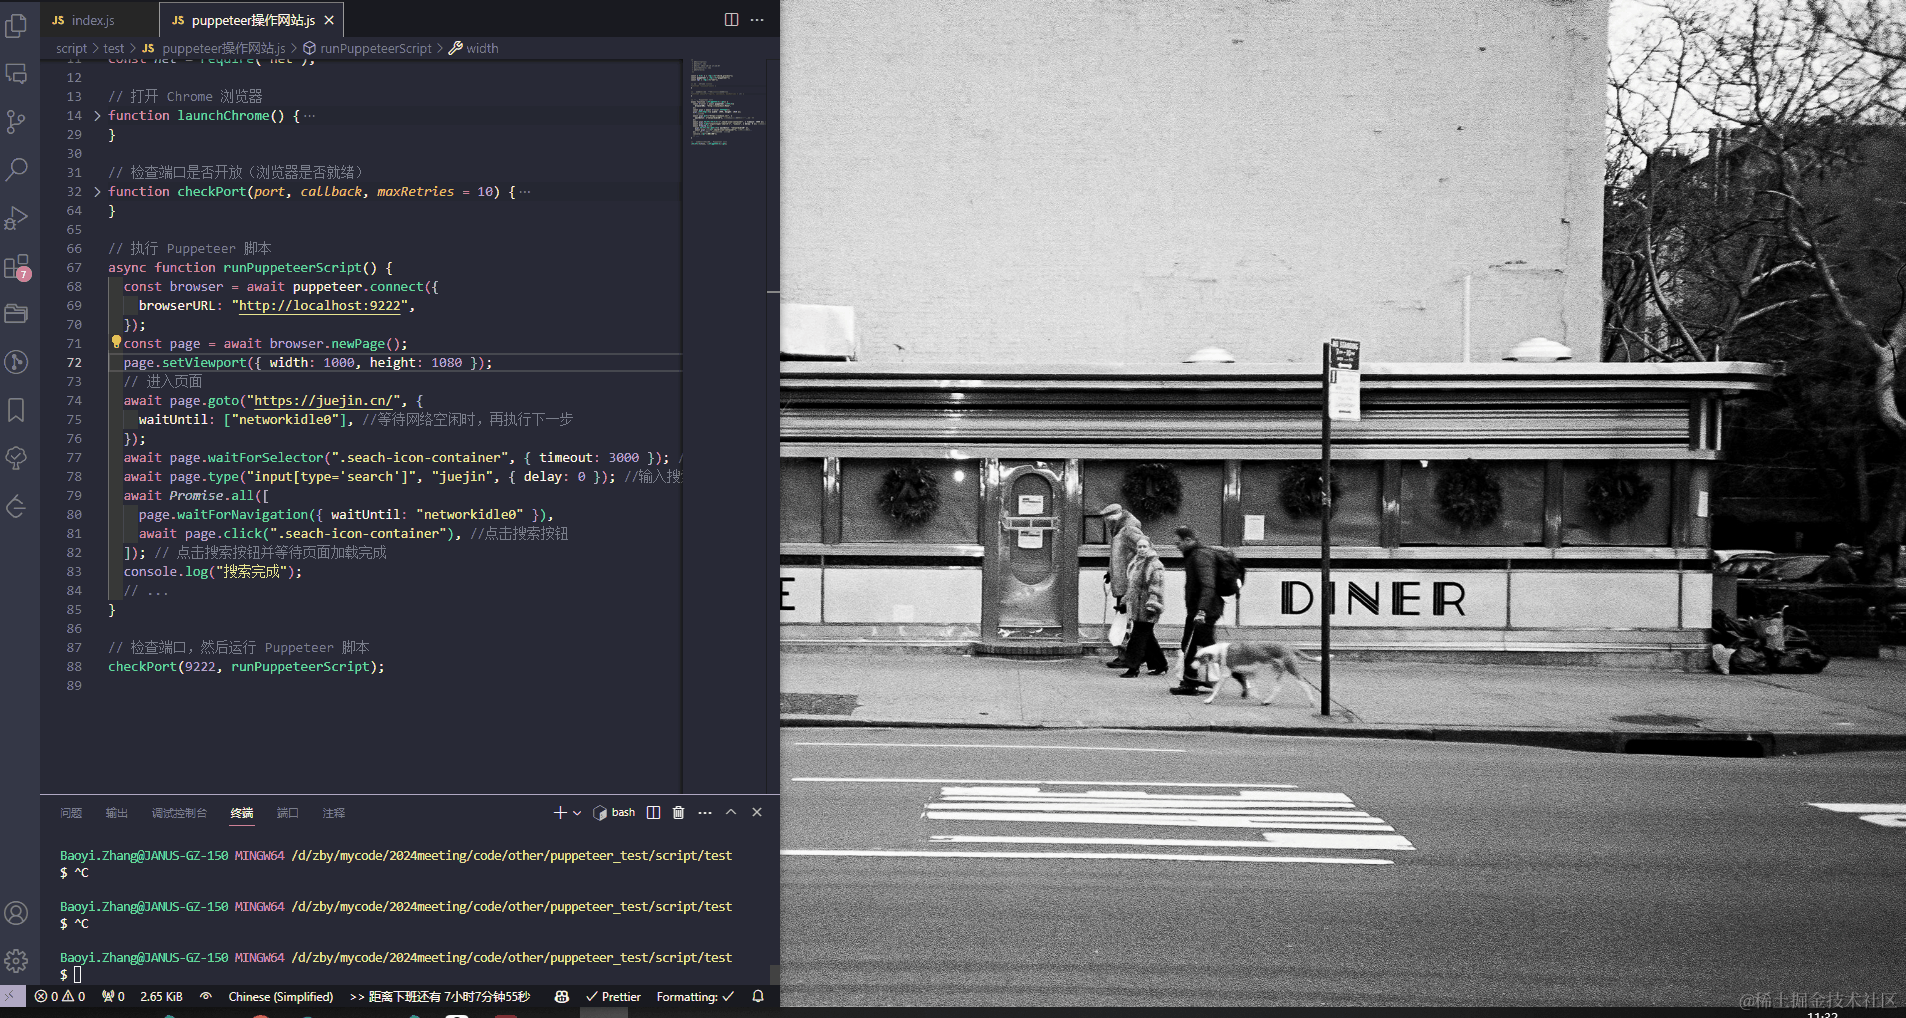
Task: Expand the folded checkPort function on line 32
Action: tap(97, 192)
